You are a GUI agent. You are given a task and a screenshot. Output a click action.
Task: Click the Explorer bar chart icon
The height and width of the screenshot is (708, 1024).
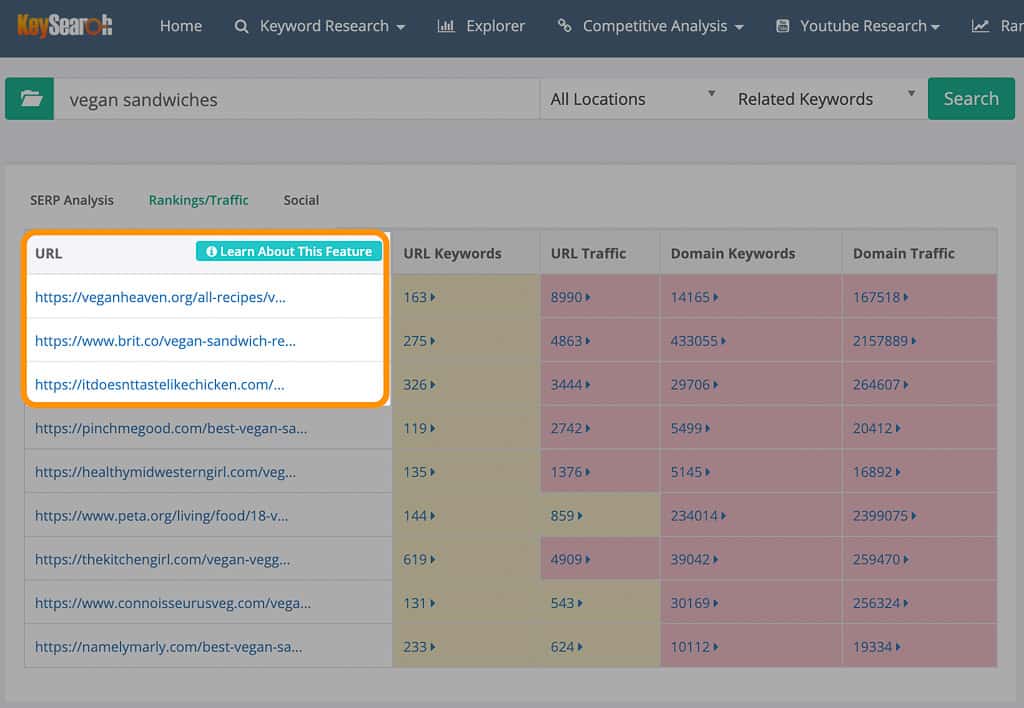446,26
